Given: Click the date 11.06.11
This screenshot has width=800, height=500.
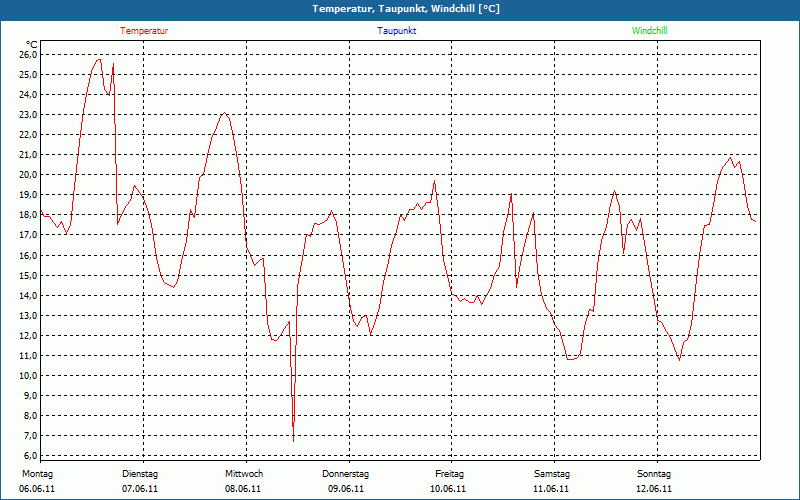Looking at the screenshot, I should pos(551,489).
